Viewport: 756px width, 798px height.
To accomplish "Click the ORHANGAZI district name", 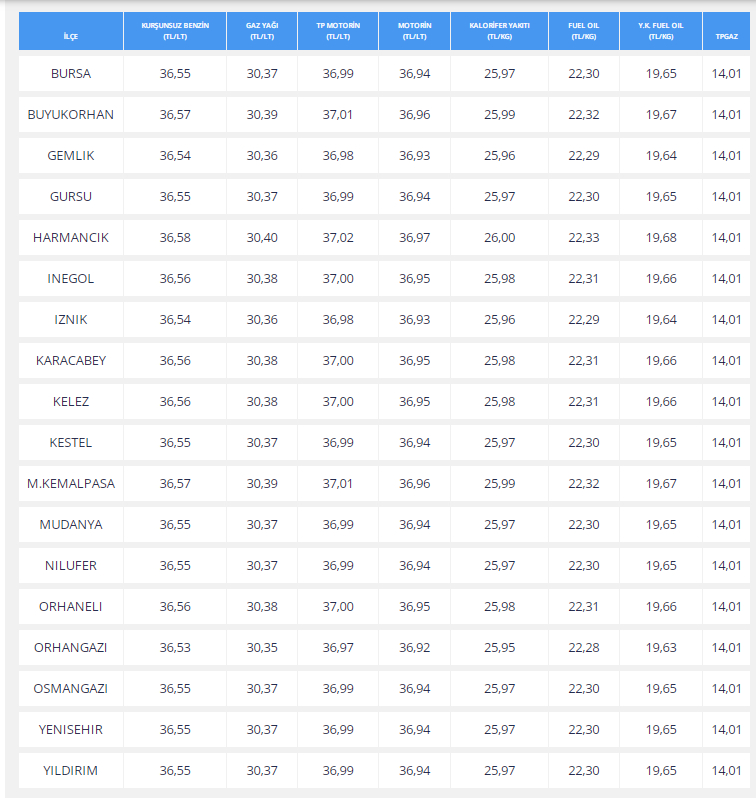I will click(70, 648).
